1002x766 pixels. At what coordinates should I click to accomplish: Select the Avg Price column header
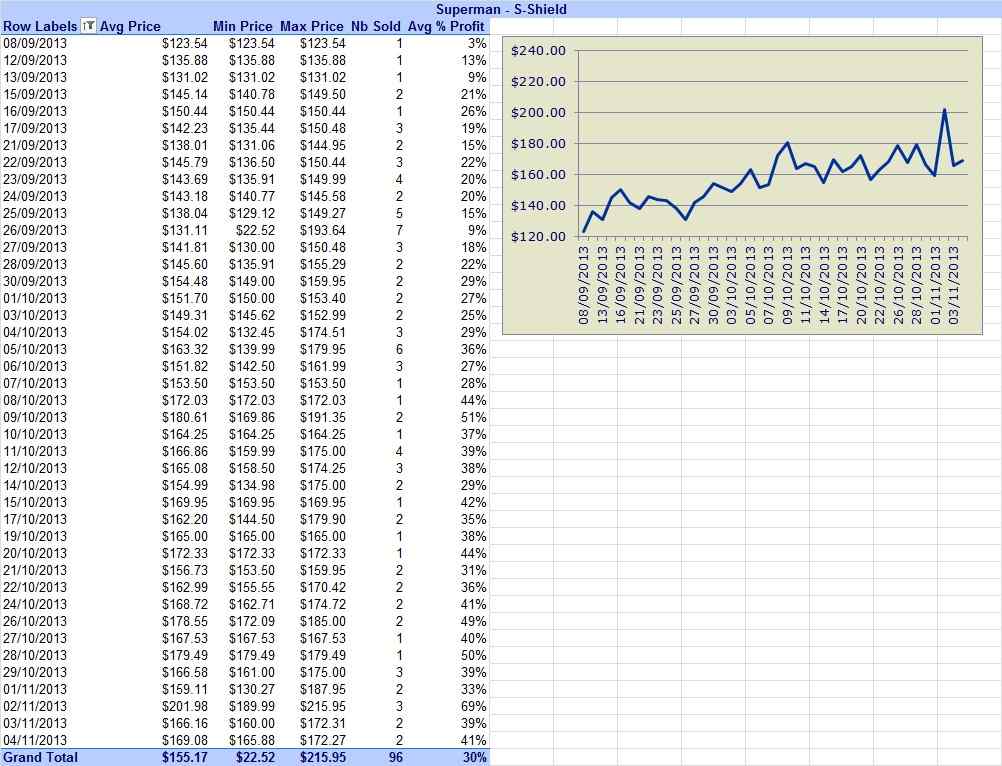pyautogui.click(x=130, y=26)
